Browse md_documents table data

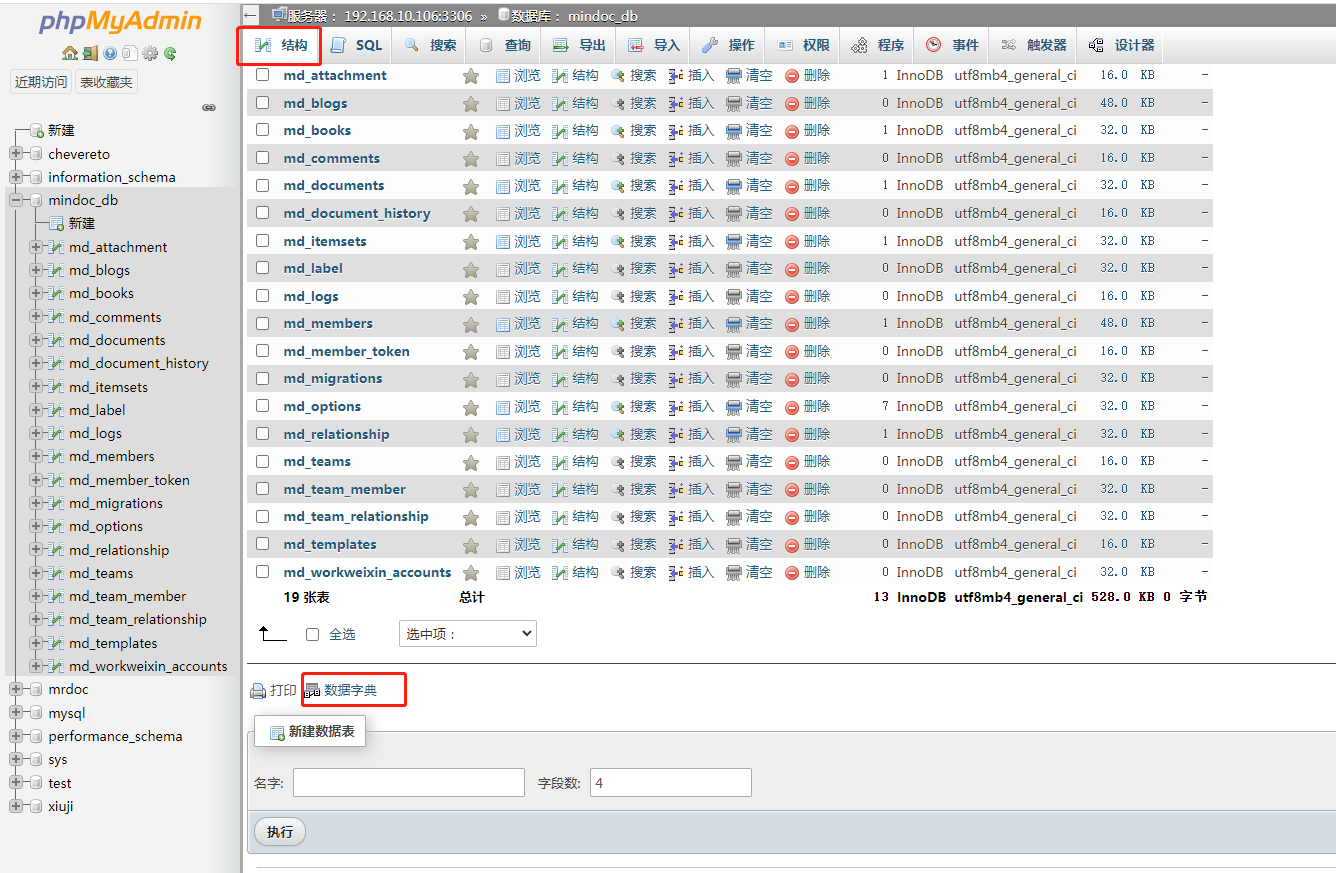518,185
